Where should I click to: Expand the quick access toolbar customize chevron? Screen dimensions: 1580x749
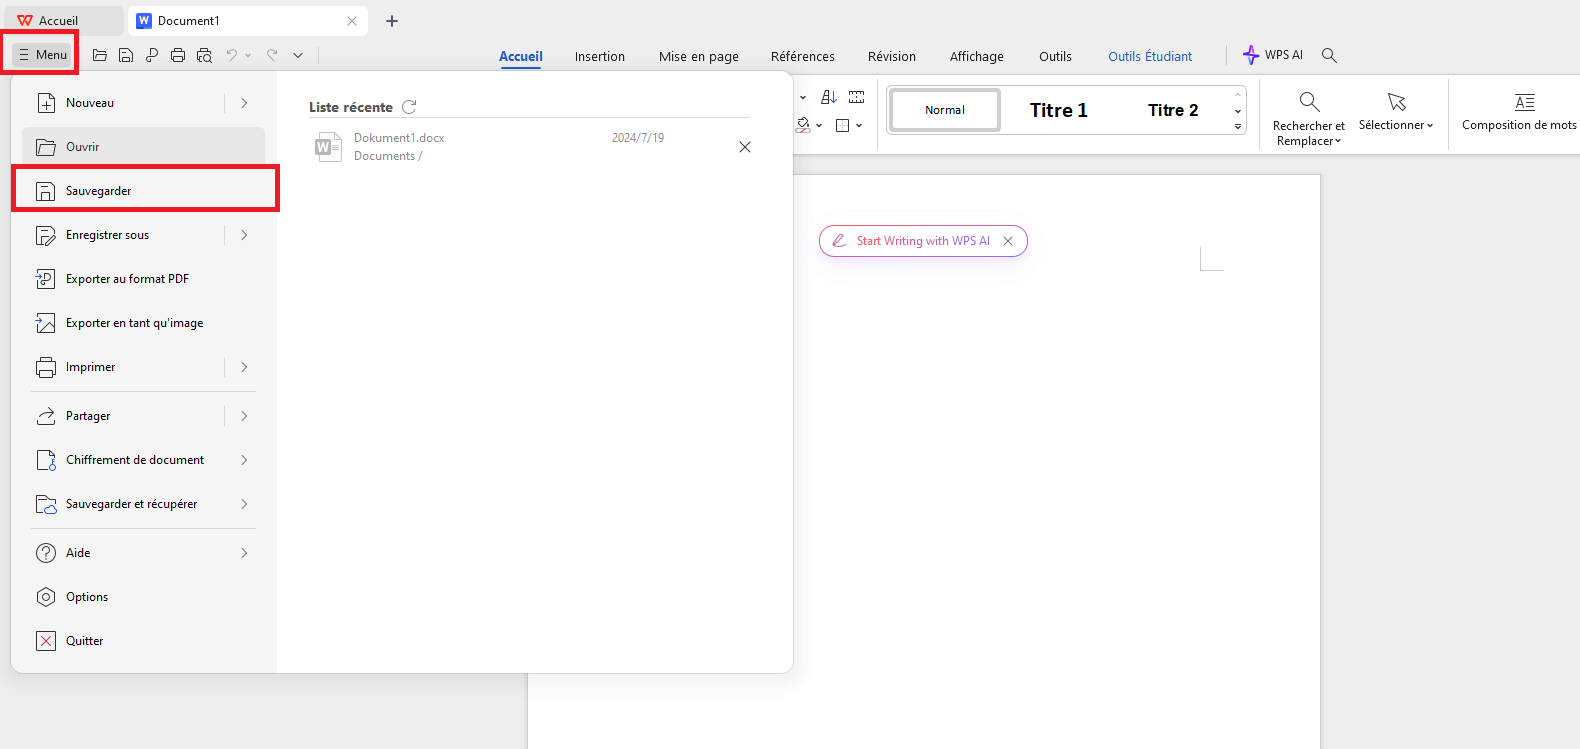(298, 56)
